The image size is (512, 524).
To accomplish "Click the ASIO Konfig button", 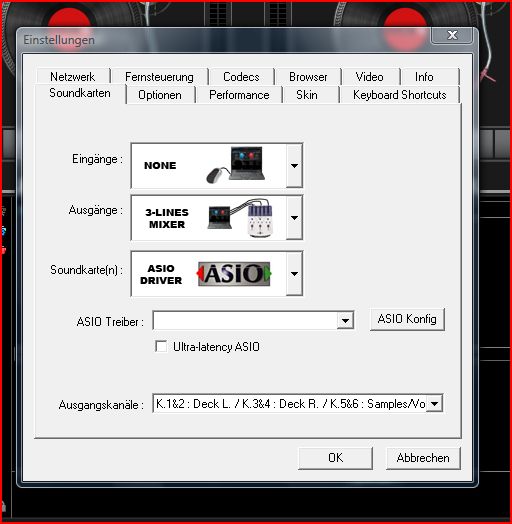I will tap(407, 319).
